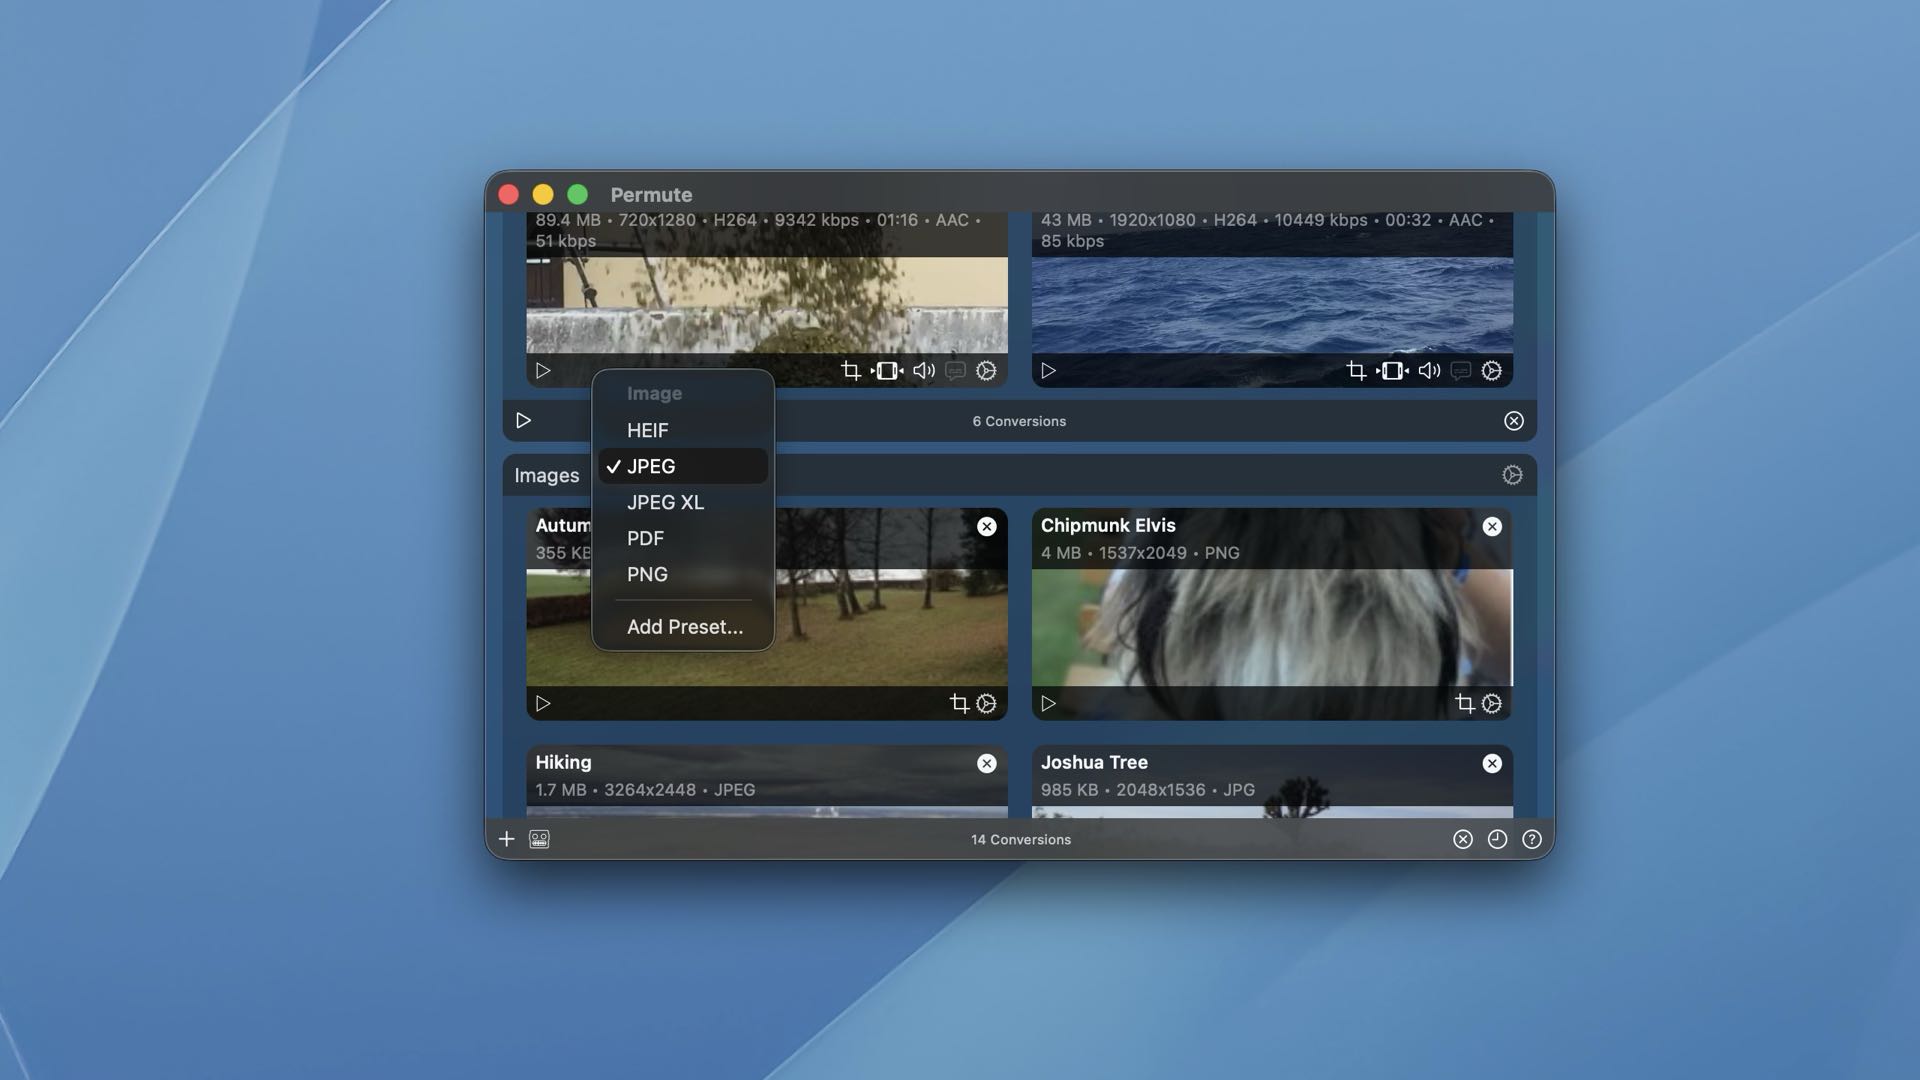Select the checked JPEG format option
1920x1080 pixels.
pos(683,466)
